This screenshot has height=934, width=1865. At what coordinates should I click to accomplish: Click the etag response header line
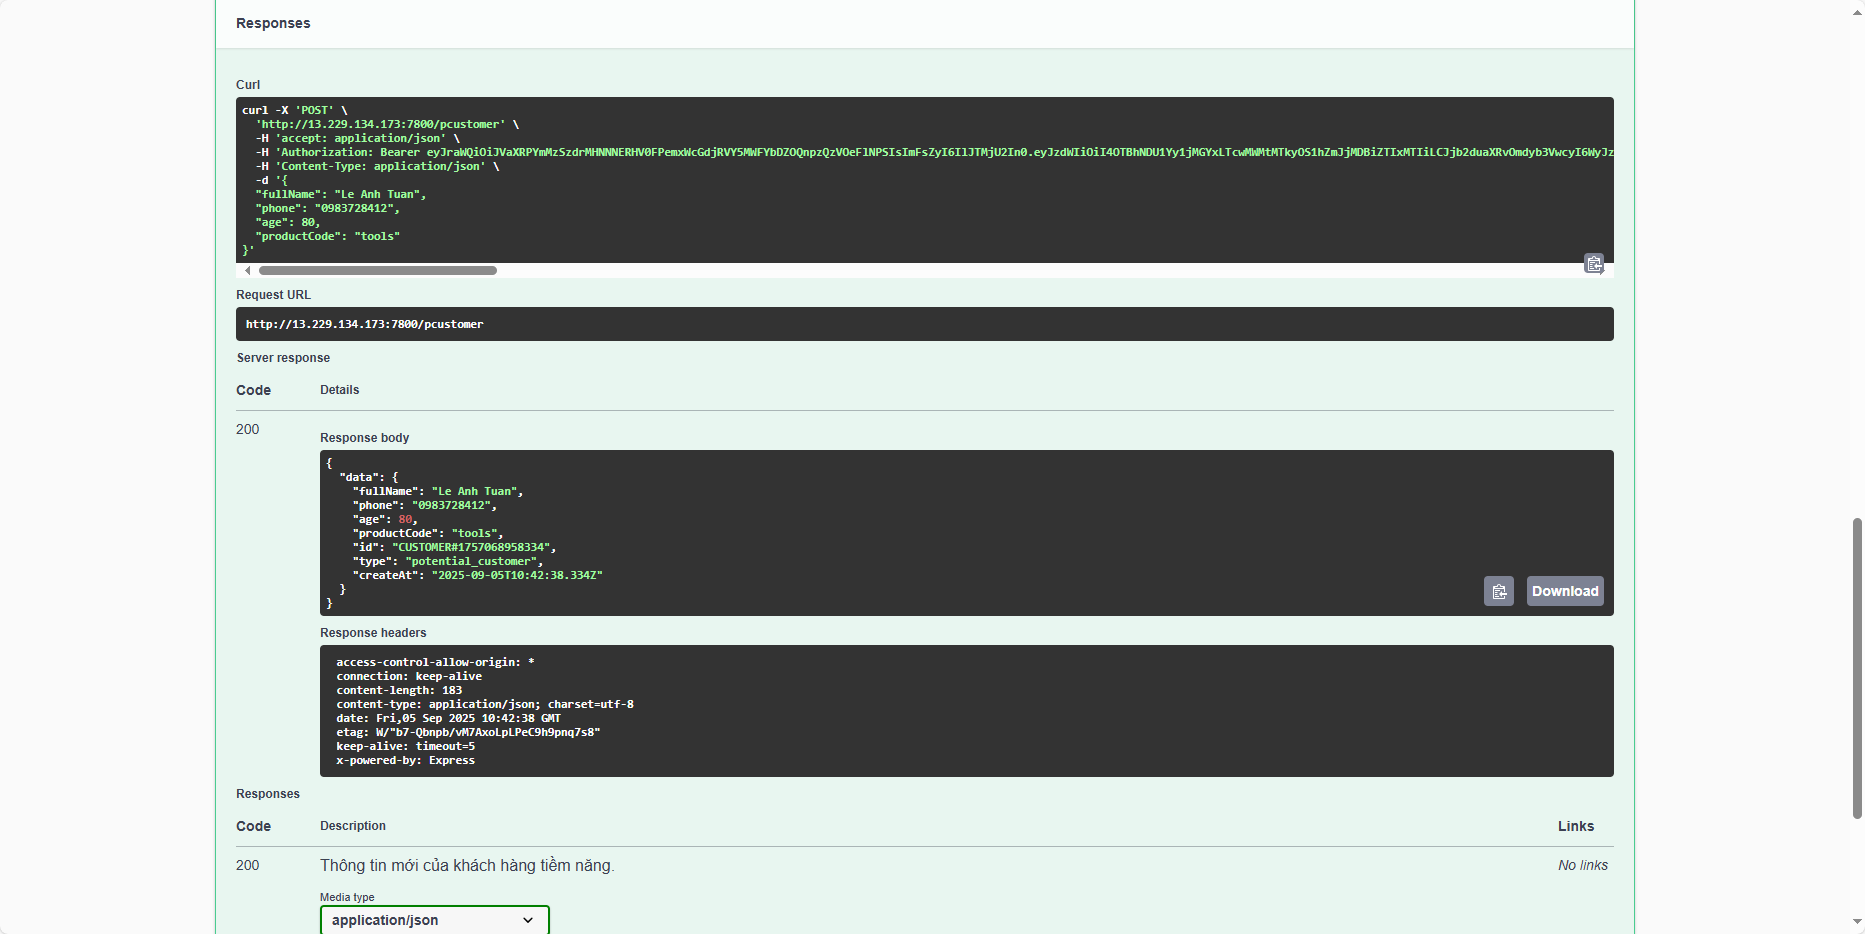click(x=467, y=732)
